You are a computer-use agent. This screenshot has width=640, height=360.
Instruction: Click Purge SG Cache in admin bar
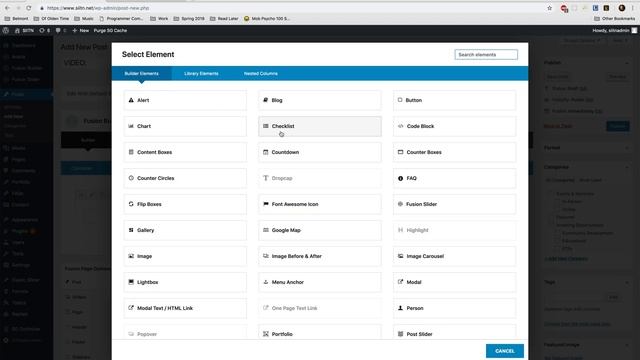click(110, 30)
